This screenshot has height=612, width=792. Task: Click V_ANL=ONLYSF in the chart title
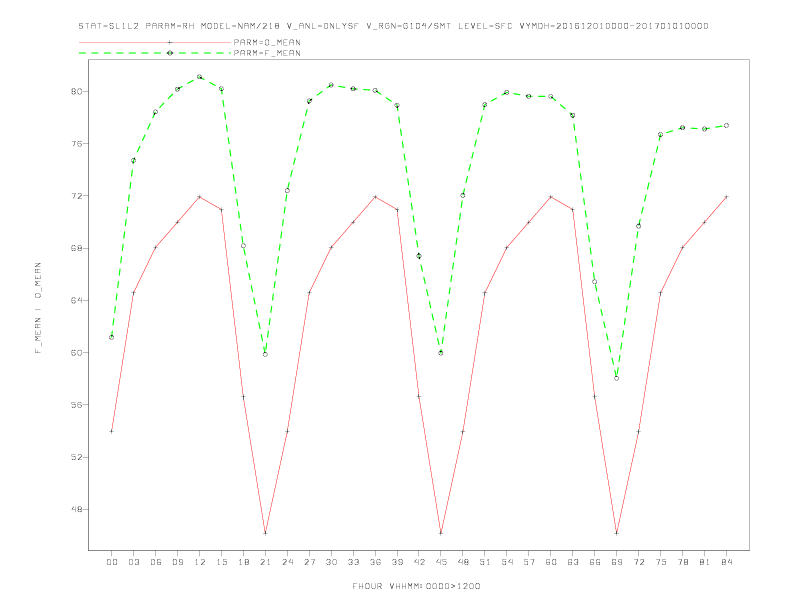(x=323, y=26)
